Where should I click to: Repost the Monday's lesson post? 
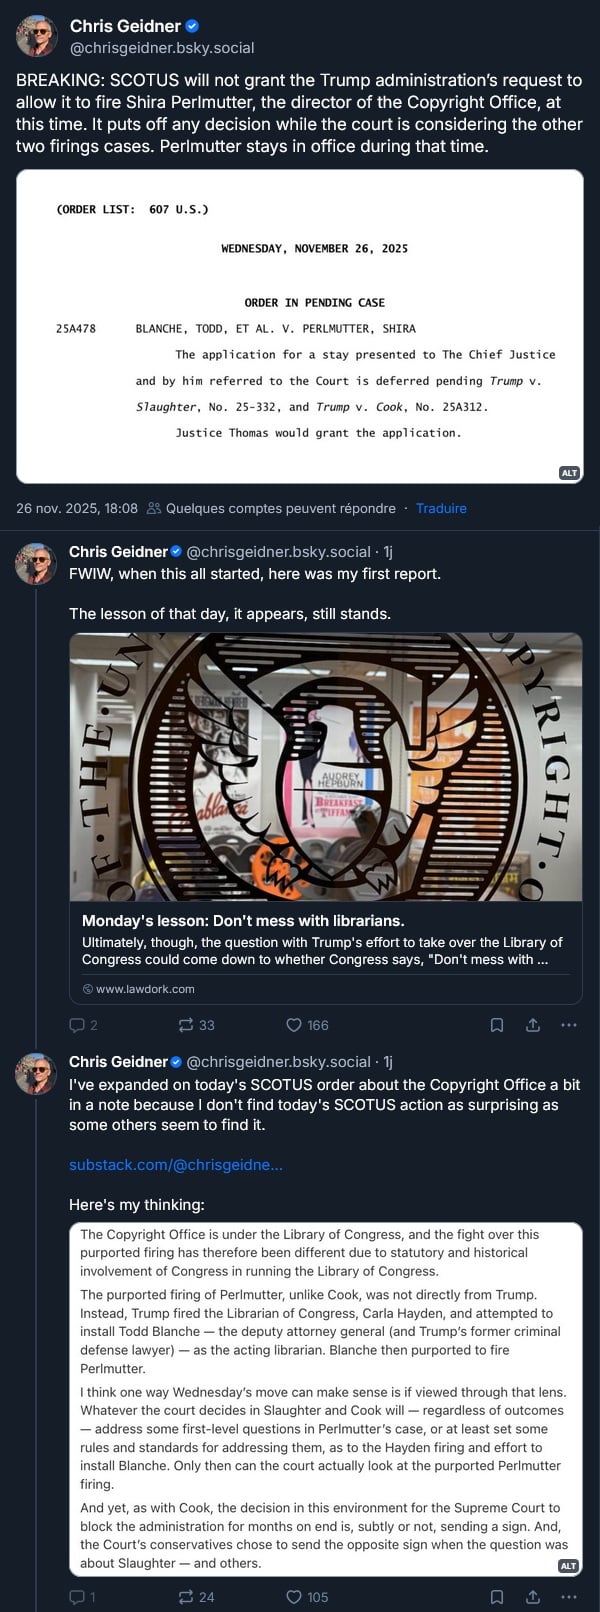[x=186, y=1025]
